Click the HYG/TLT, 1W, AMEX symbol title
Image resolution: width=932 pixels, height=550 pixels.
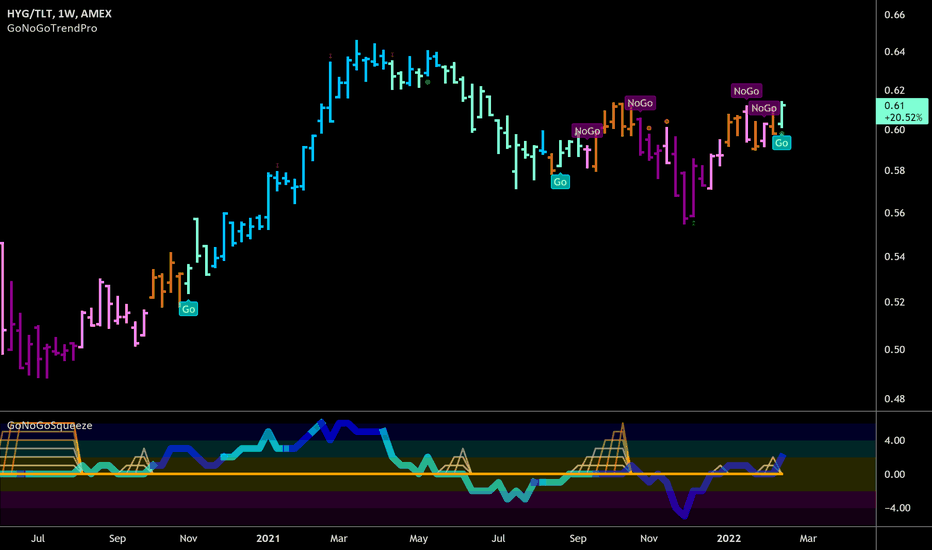click(x=59, y=13)
